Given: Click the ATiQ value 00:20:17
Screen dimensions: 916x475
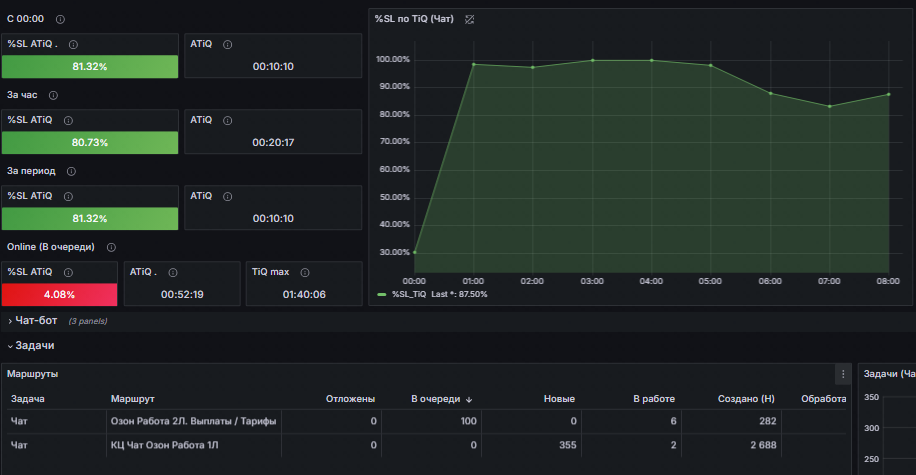Looking at the screenshot, I should click(x=273, y=143).
